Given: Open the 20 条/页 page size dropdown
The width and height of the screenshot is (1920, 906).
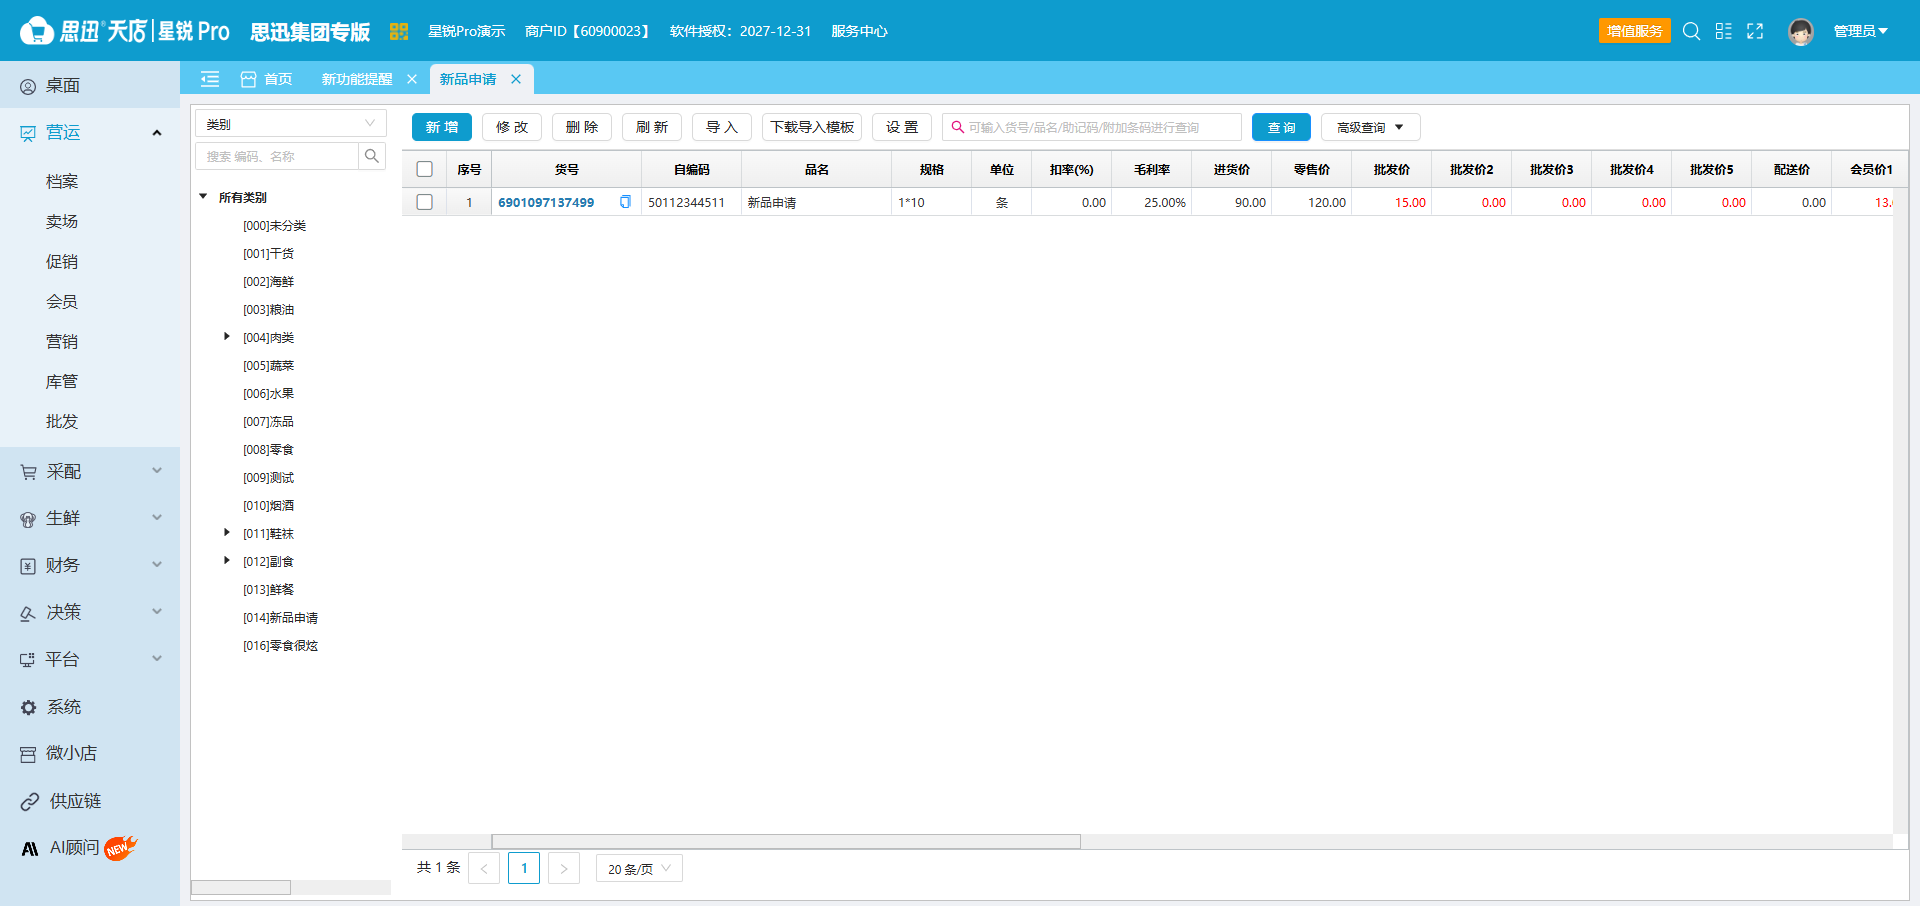Looking at the screenshot, I should point(639,869).
